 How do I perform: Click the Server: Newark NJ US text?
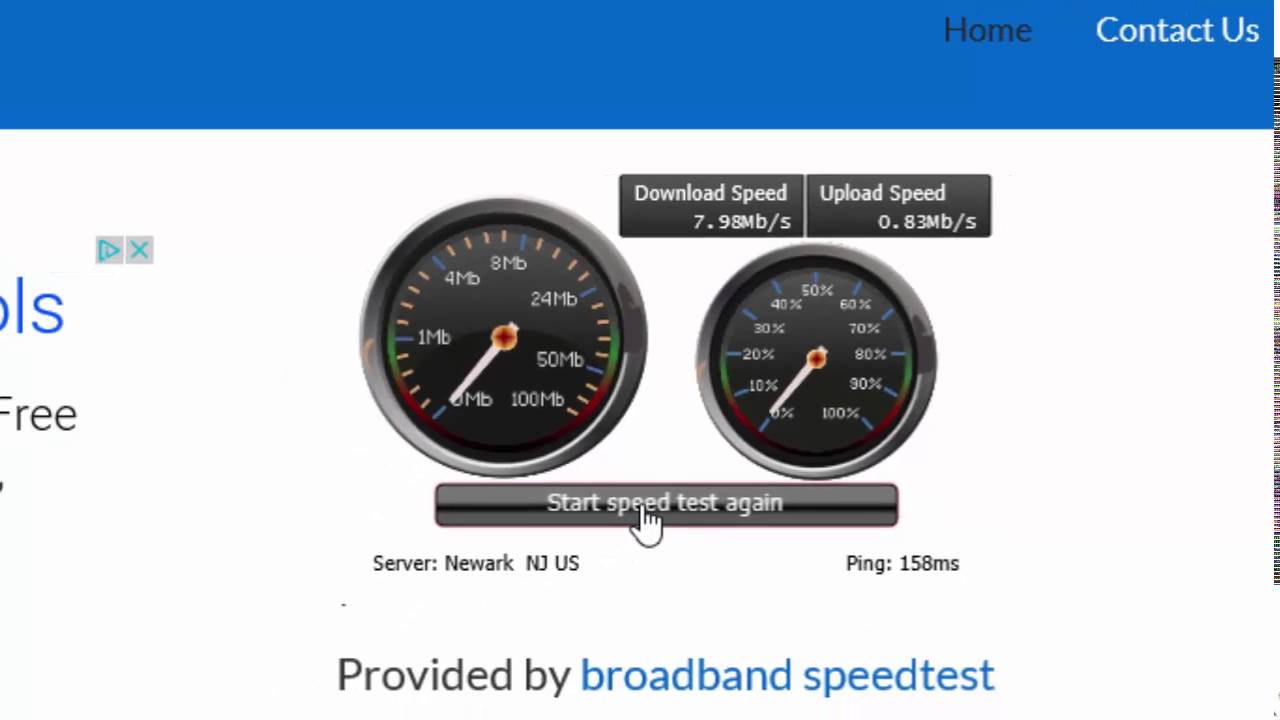pyautogui.click(x=476, y=563)
